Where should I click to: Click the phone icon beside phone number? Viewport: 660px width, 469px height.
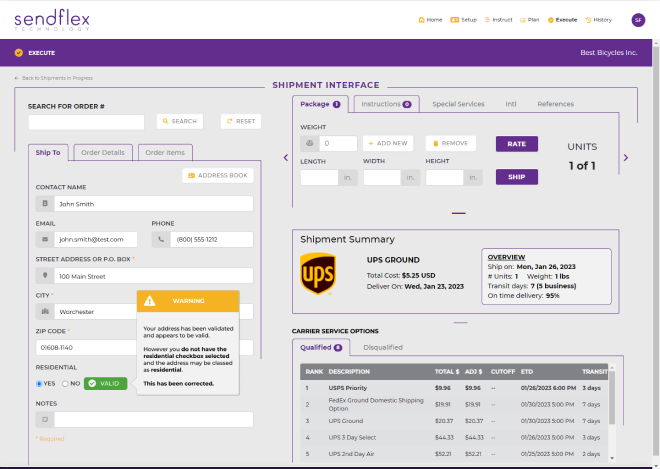162,240
